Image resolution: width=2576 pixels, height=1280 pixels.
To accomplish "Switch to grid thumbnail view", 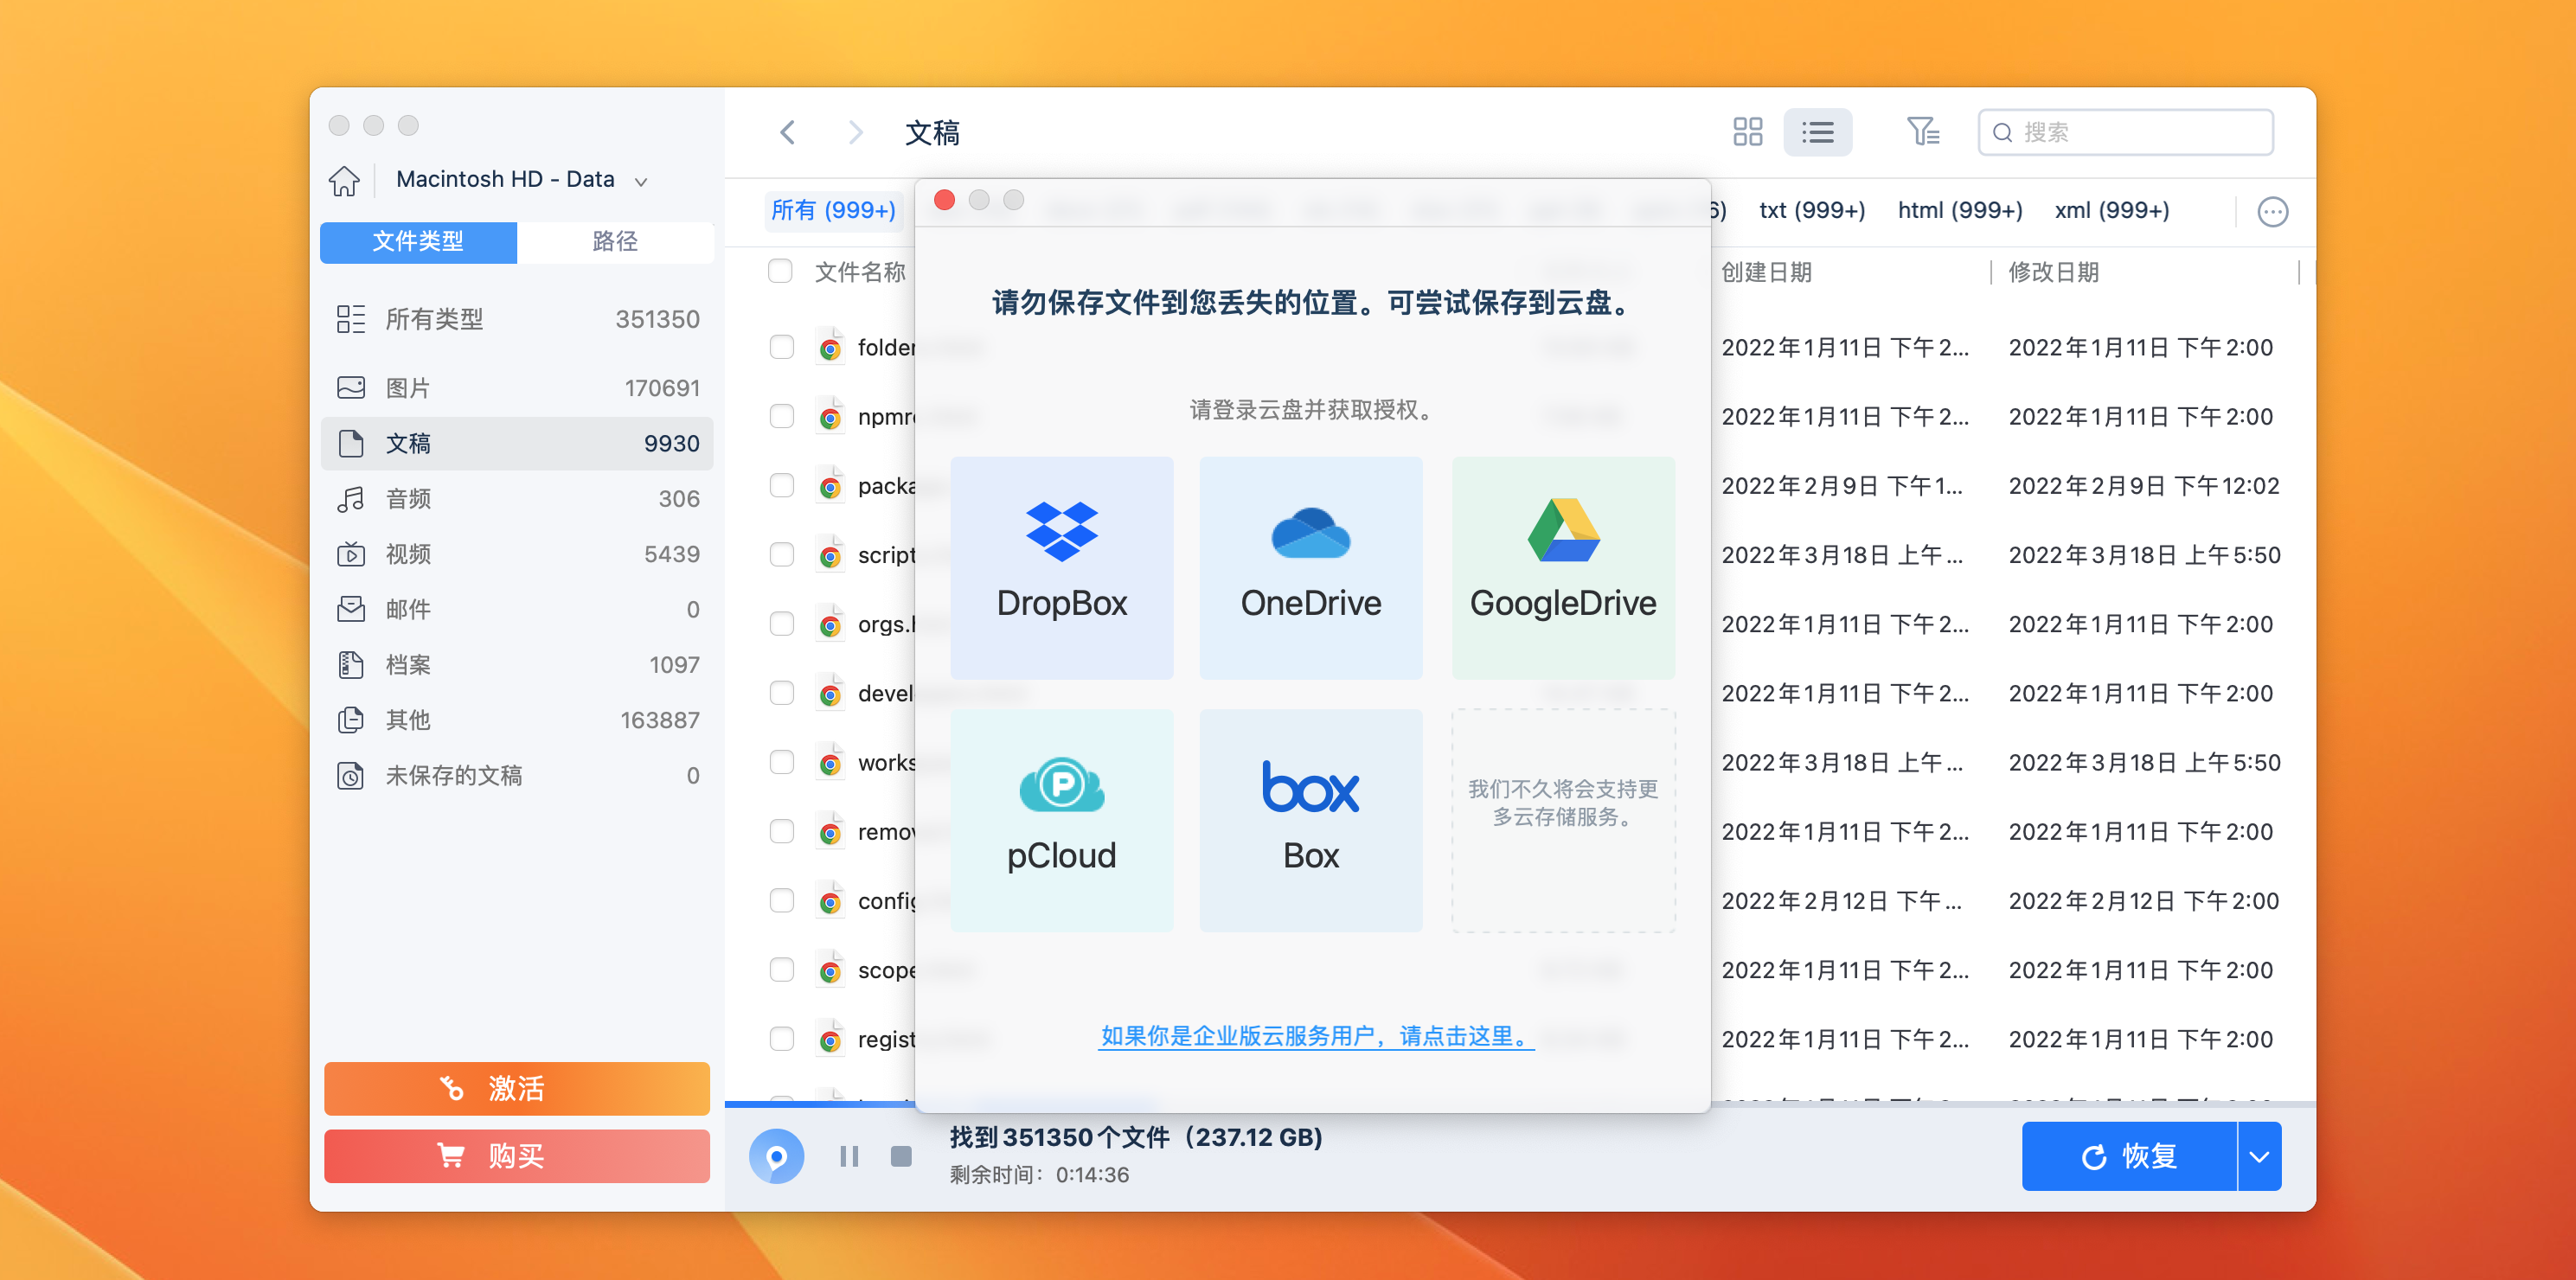I will click(x=1747, y=132).
